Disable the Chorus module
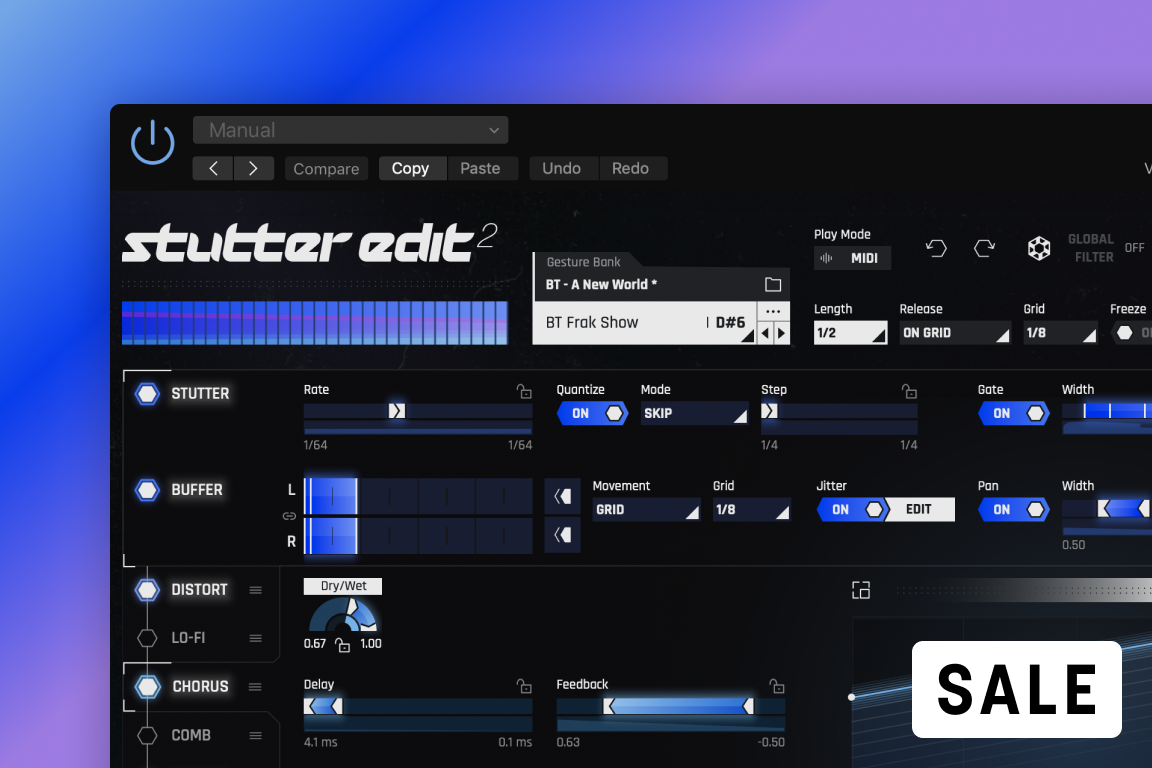 coord(148,686)
